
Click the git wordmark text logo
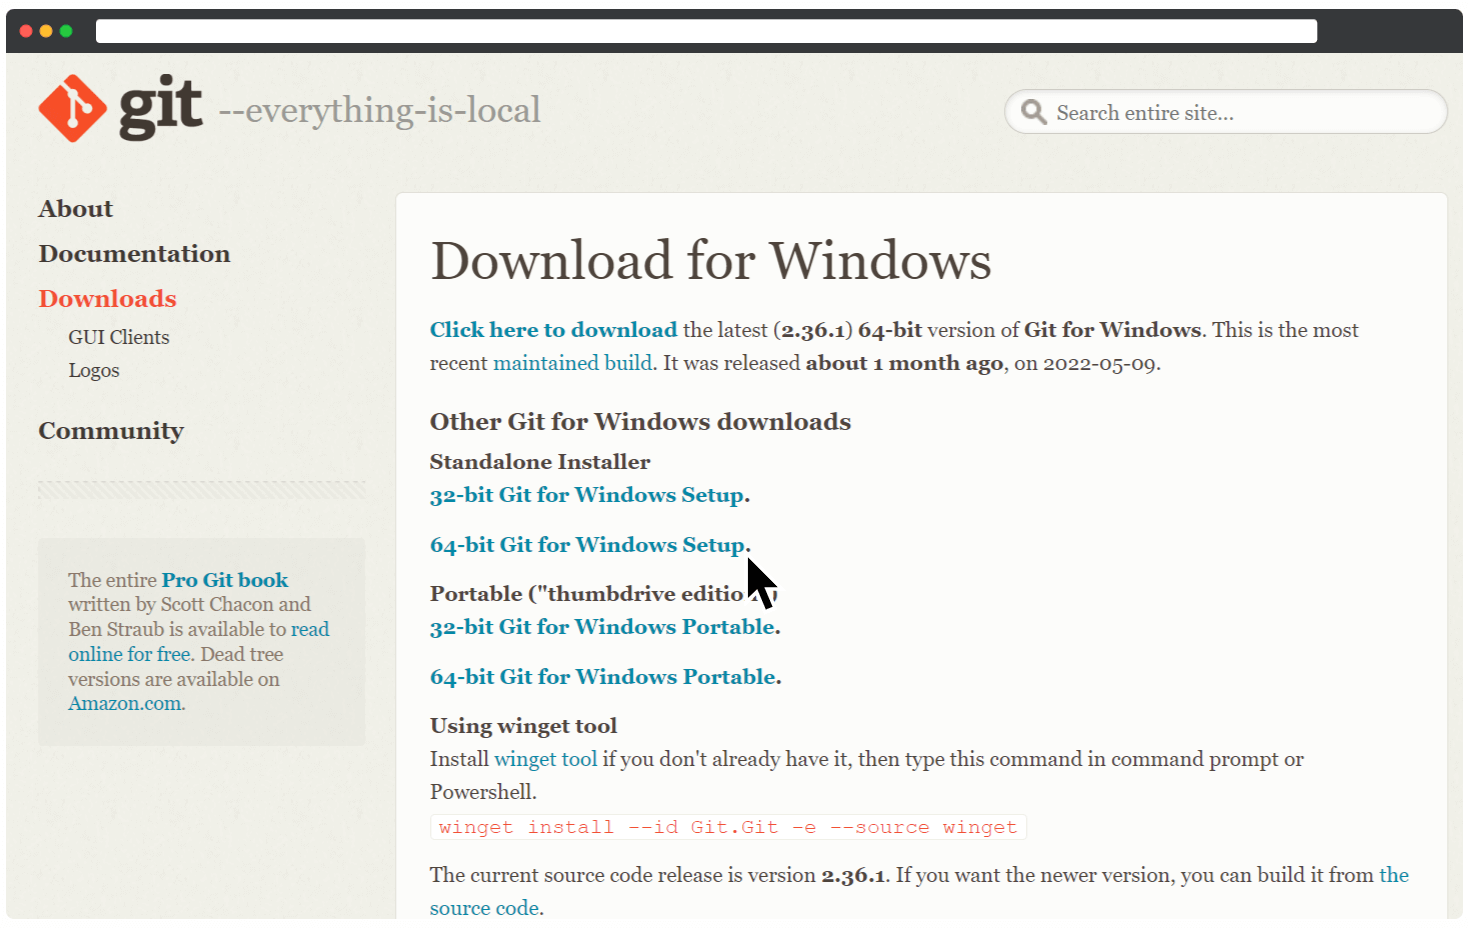[x=161, y=107]
